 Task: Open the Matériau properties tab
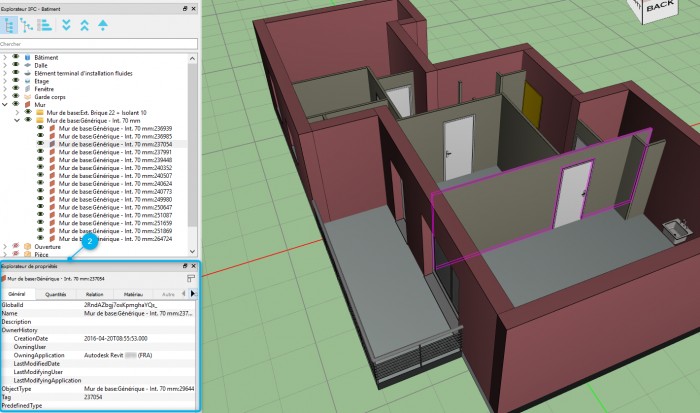point(133,294)
